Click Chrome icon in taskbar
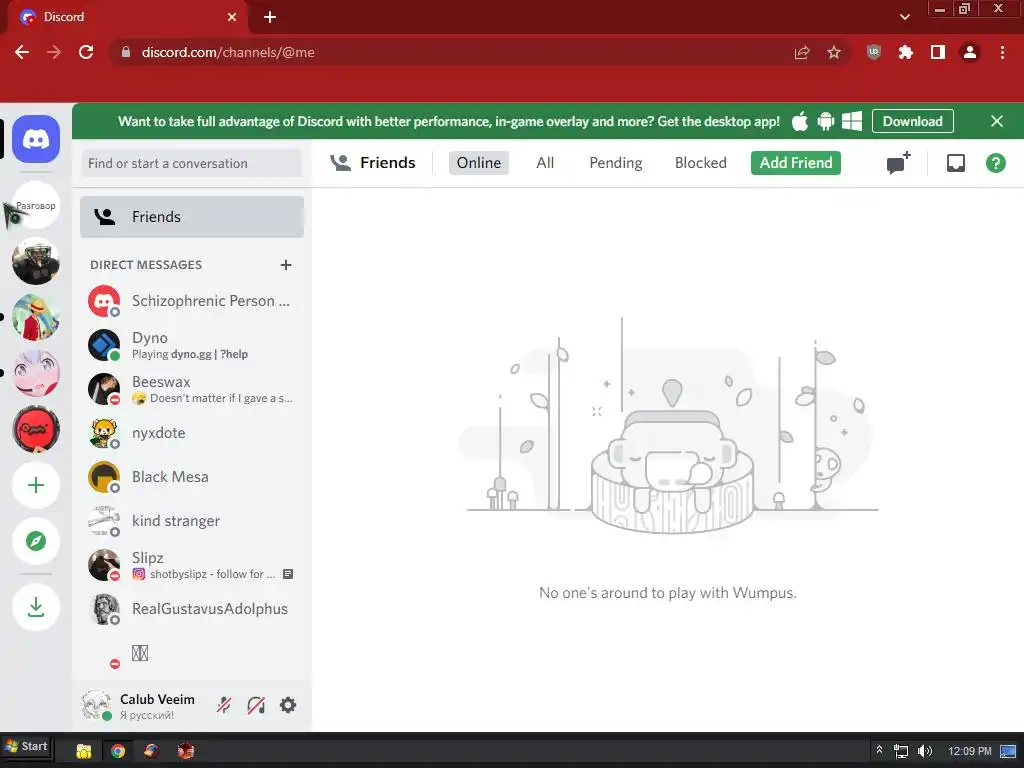This screenshot has width=1024, height=768. [118, 751]
